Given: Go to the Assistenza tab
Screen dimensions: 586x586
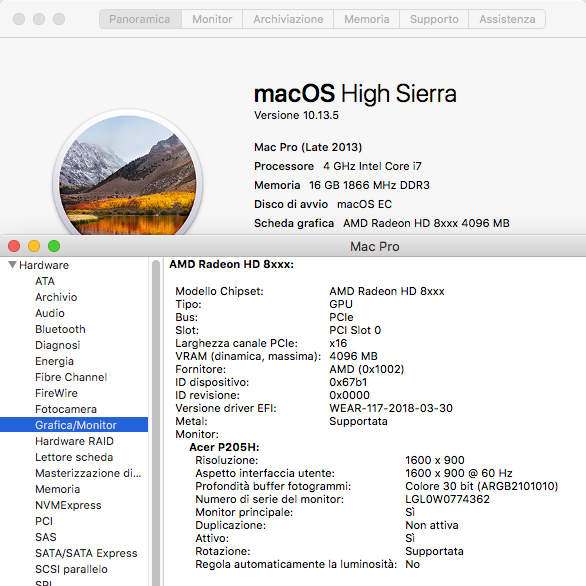Looking at the screenshot, I should click(507, 19).
